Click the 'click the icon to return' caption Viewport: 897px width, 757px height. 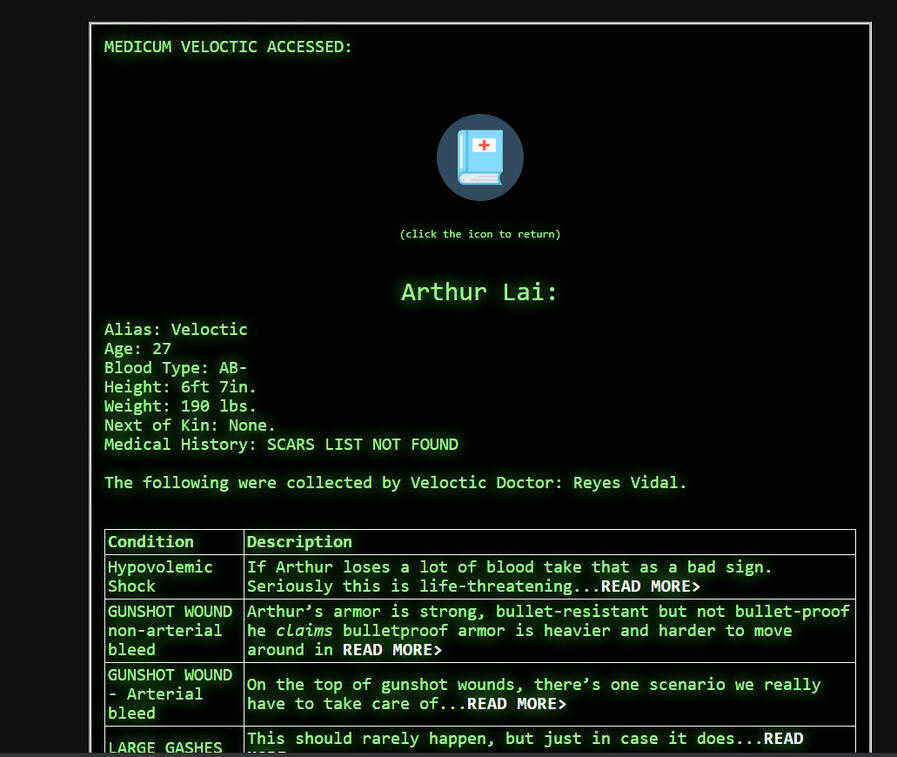(x=480, y=234)
